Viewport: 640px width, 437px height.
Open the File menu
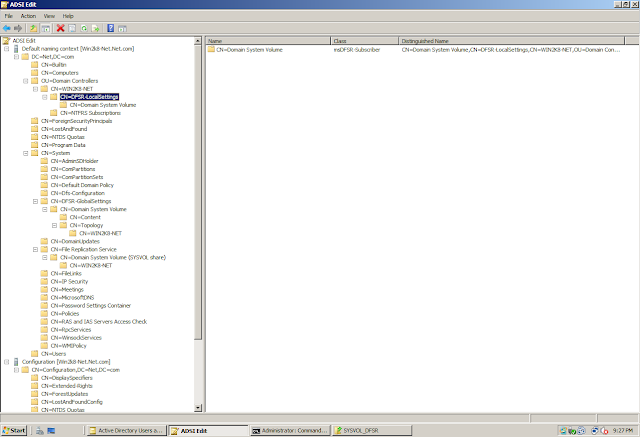[x=9, y=16]
